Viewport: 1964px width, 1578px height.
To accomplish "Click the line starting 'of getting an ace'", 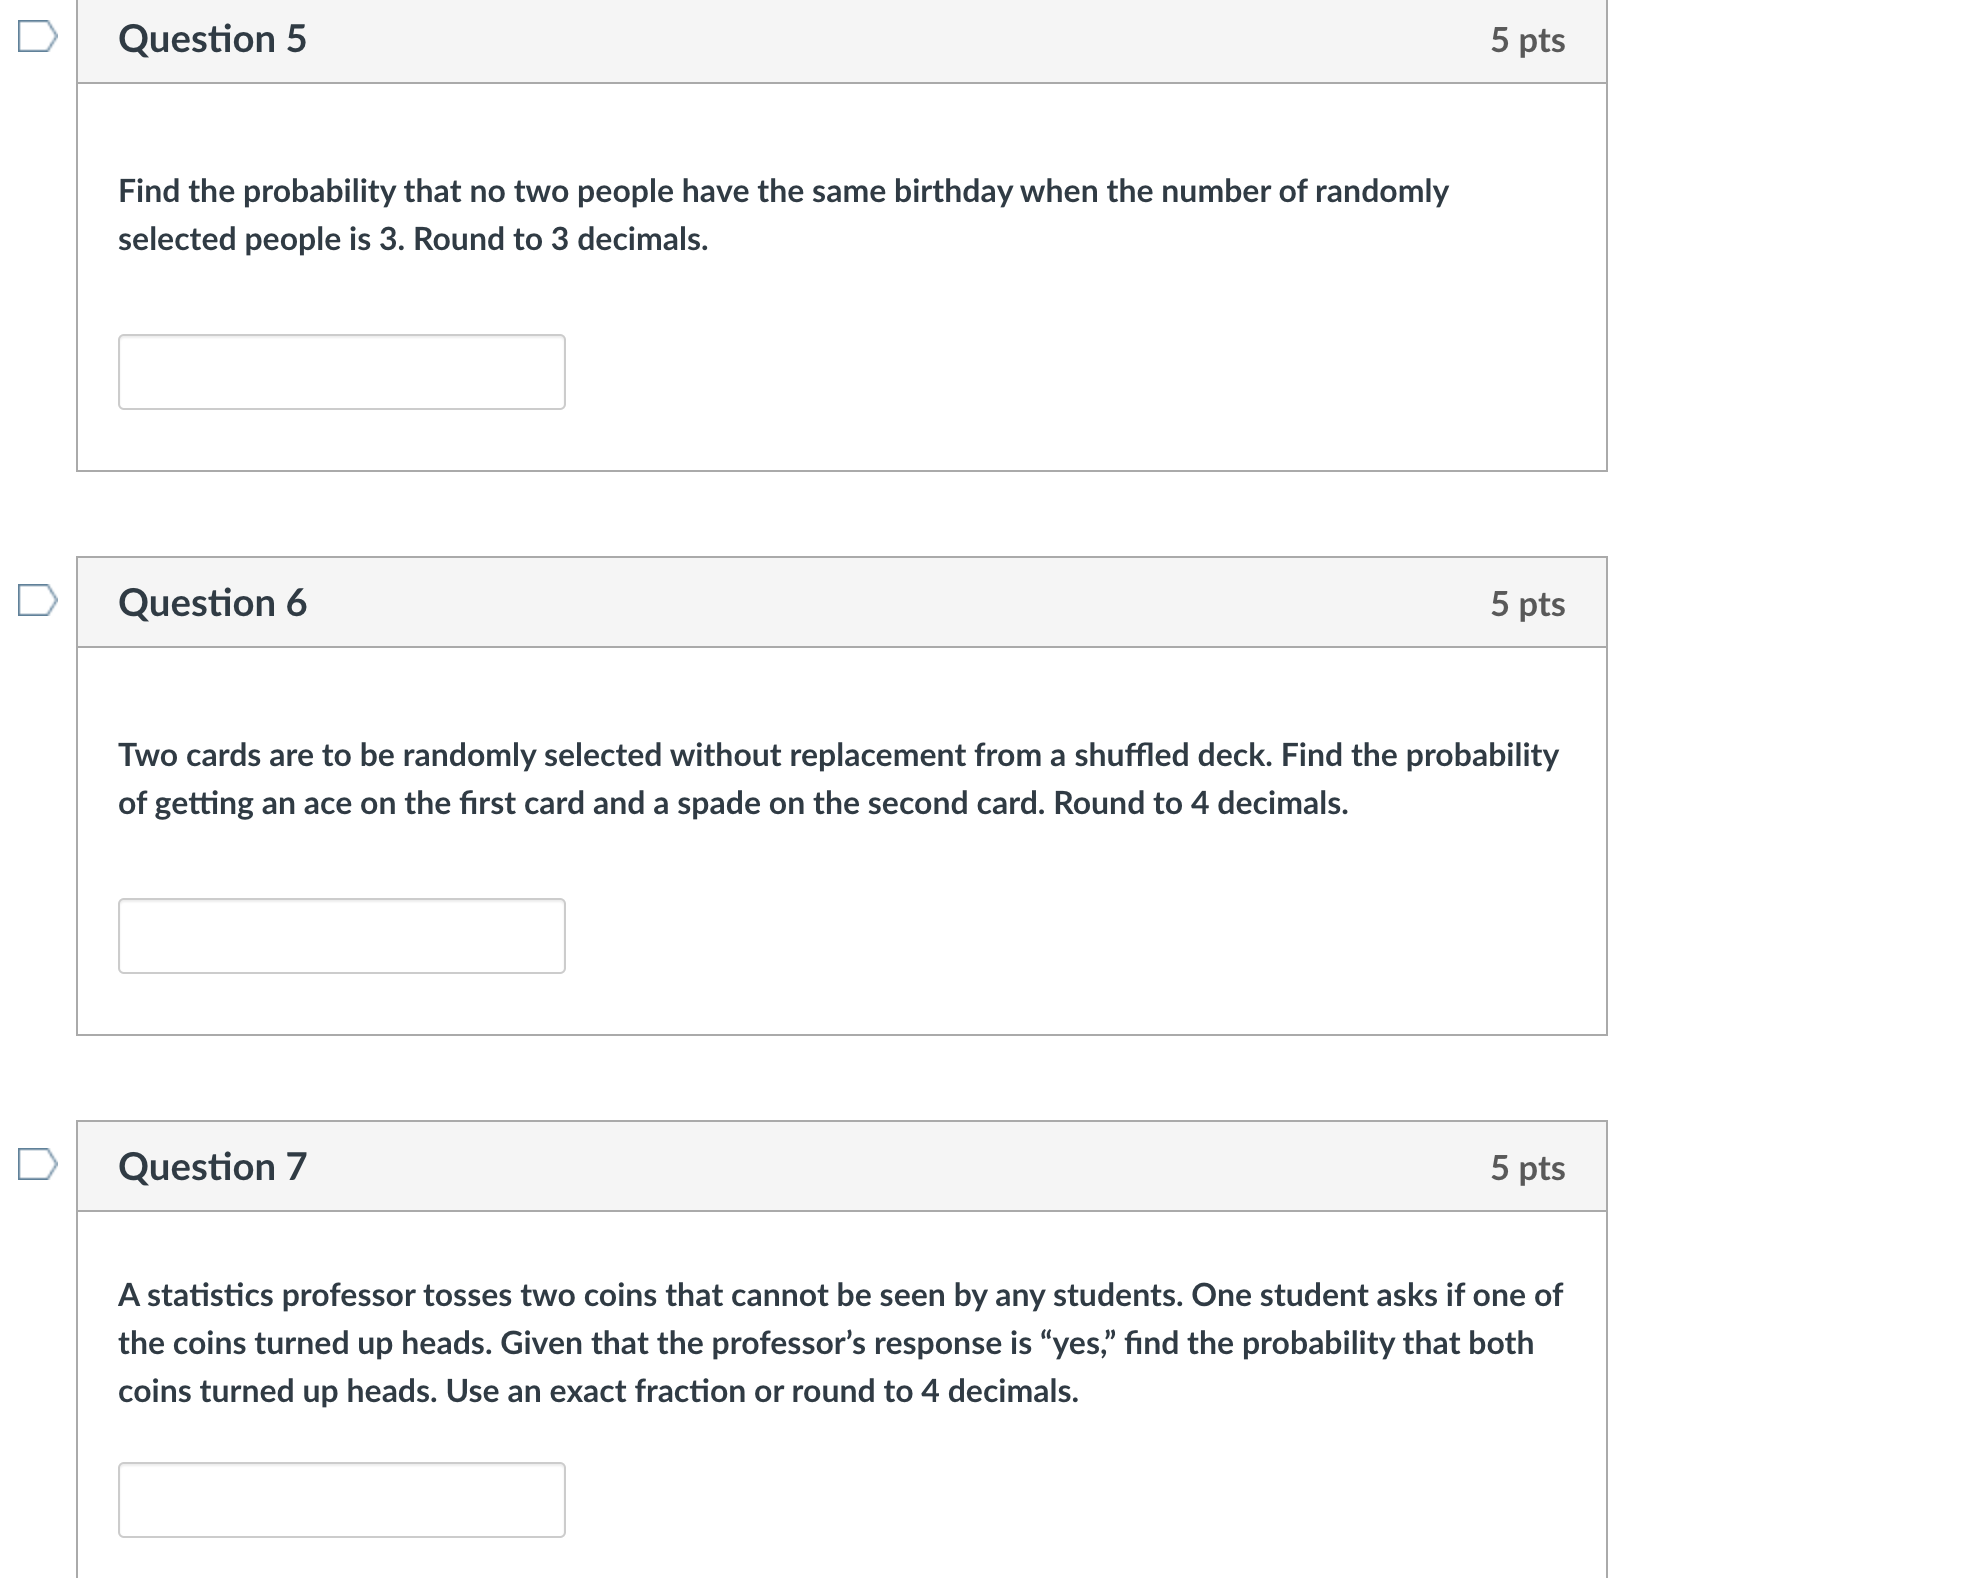I will (x=732, y=803).
